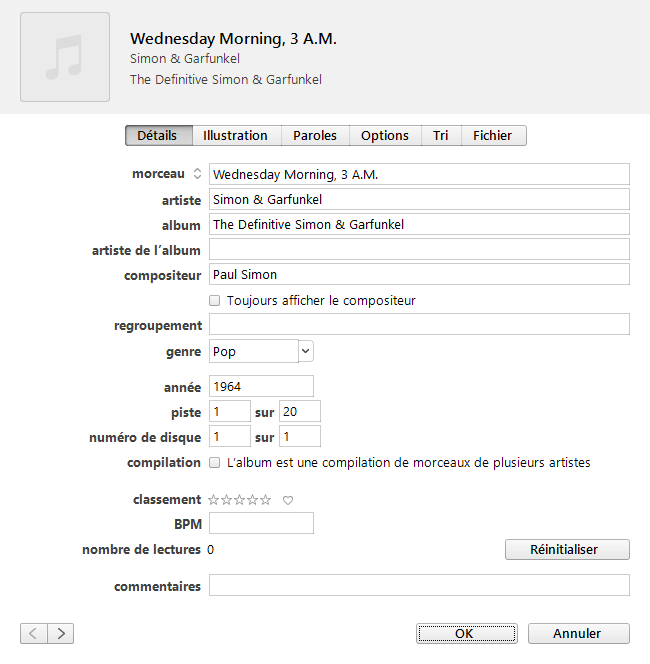Click the numéro de disque total field
This screenshot has width=650, height=664.
click(300, 436)
